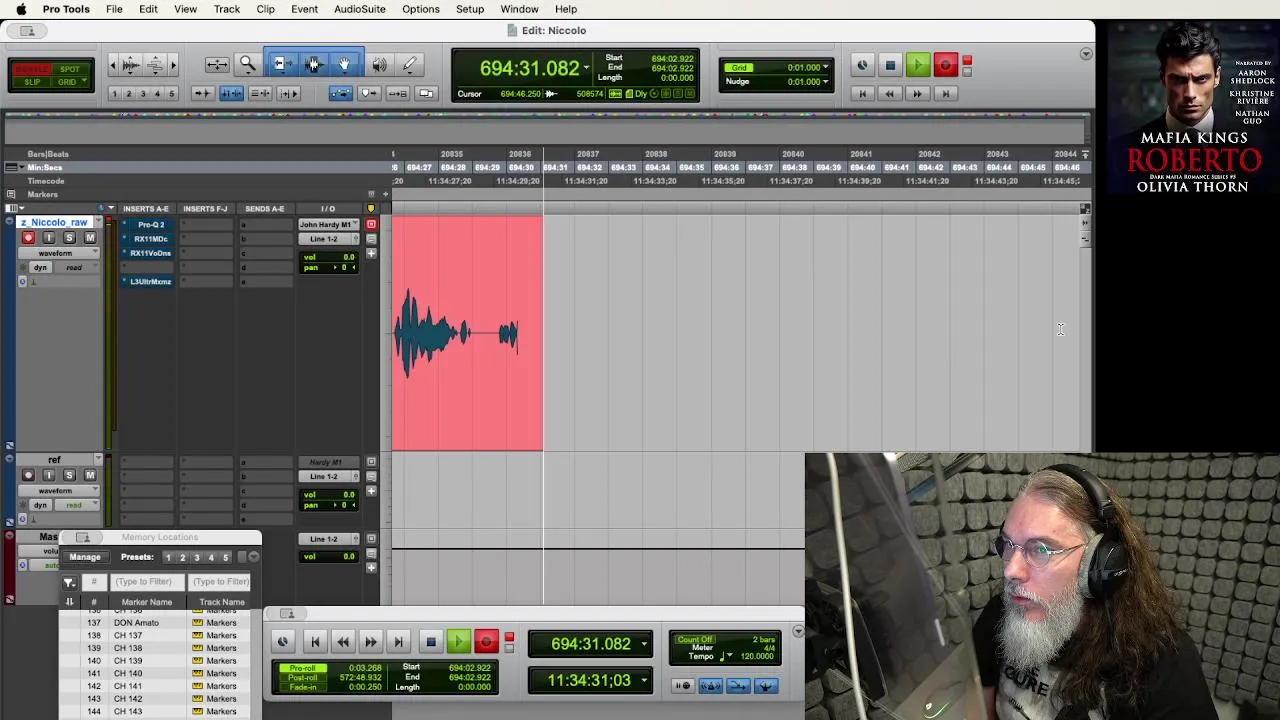Open automation mode 'read' on z_Niccolo_raw
Screen dimensions: 1280x720
coord(75,268)
